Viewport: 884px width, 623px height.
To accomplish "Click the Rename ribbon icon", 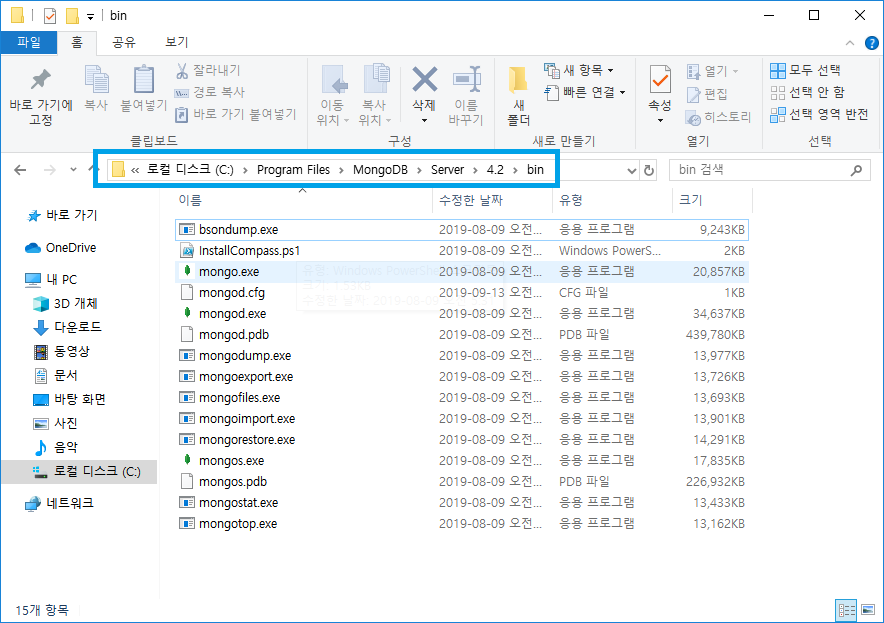I will 466,79.
